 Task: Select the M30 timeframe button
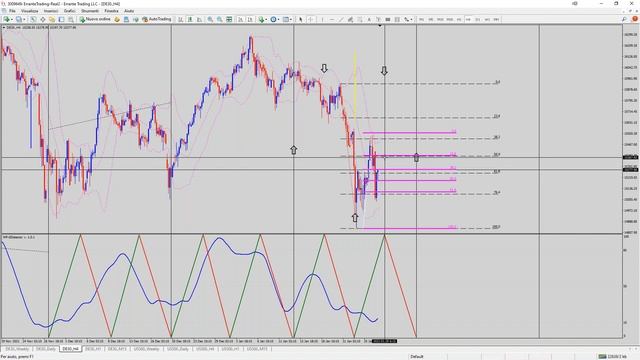tap(450, 19)
